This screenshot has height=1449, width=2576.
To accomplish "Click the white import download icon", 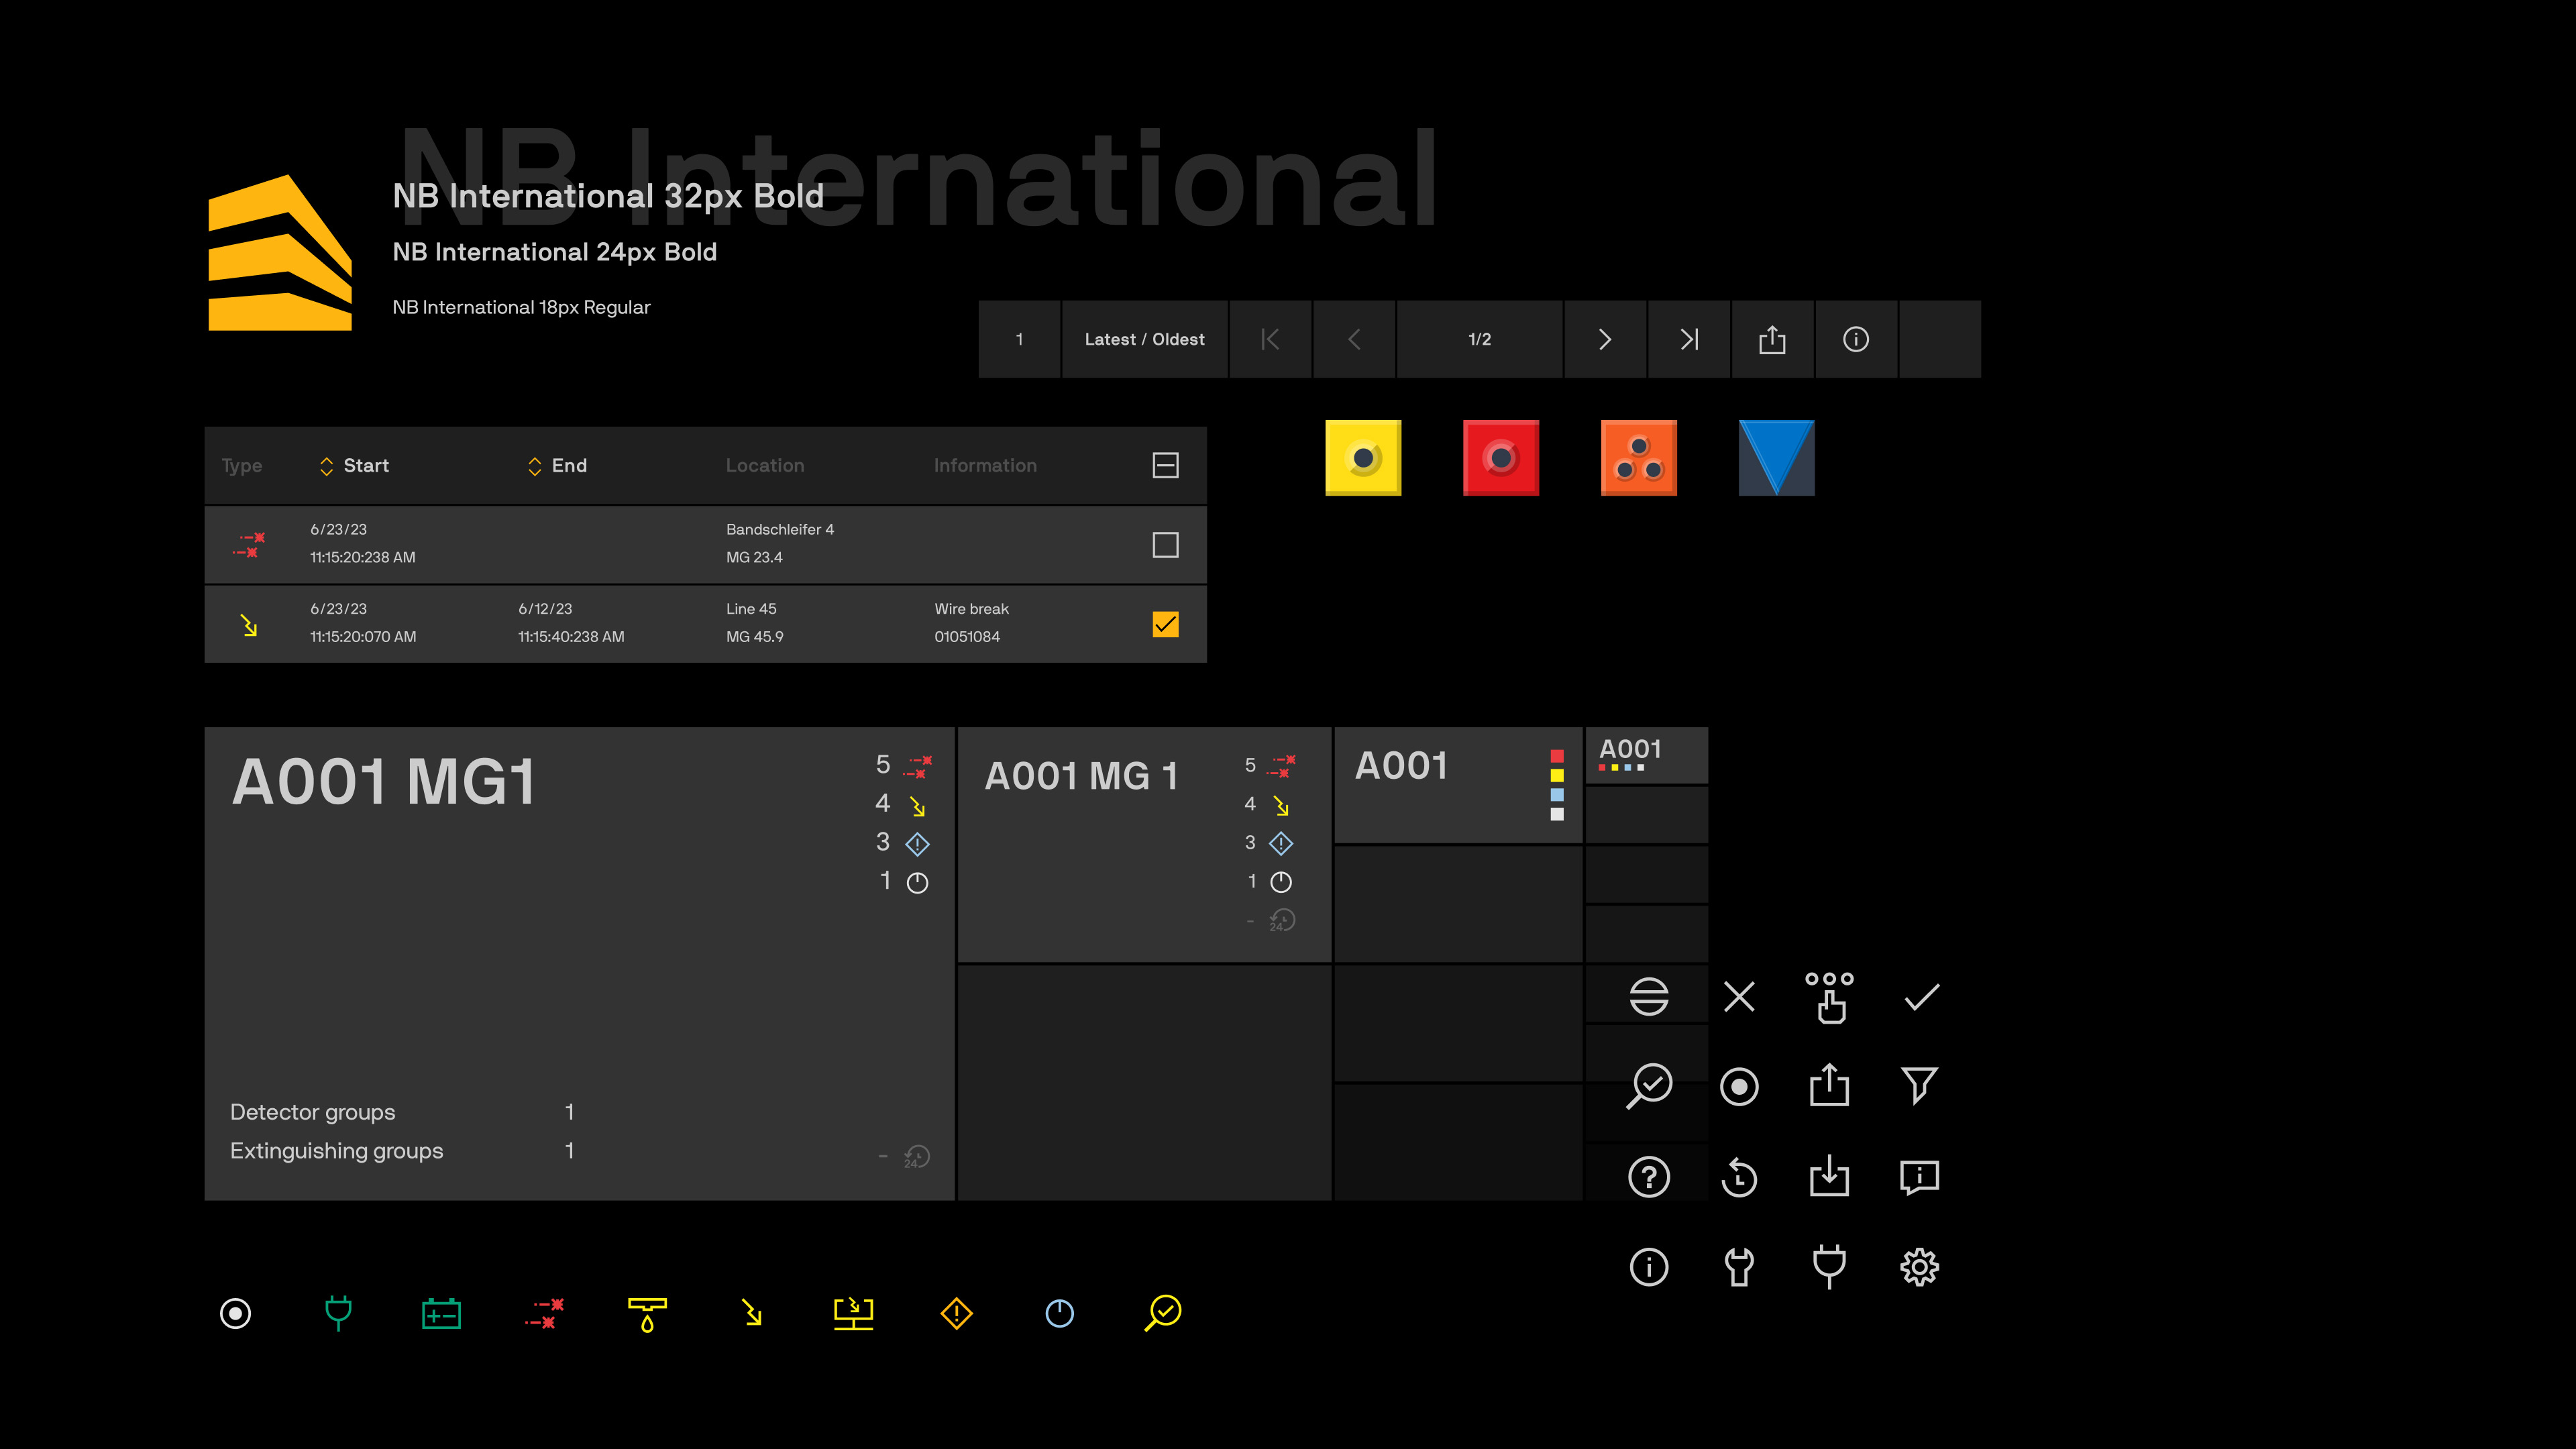I will 1829,1176.
